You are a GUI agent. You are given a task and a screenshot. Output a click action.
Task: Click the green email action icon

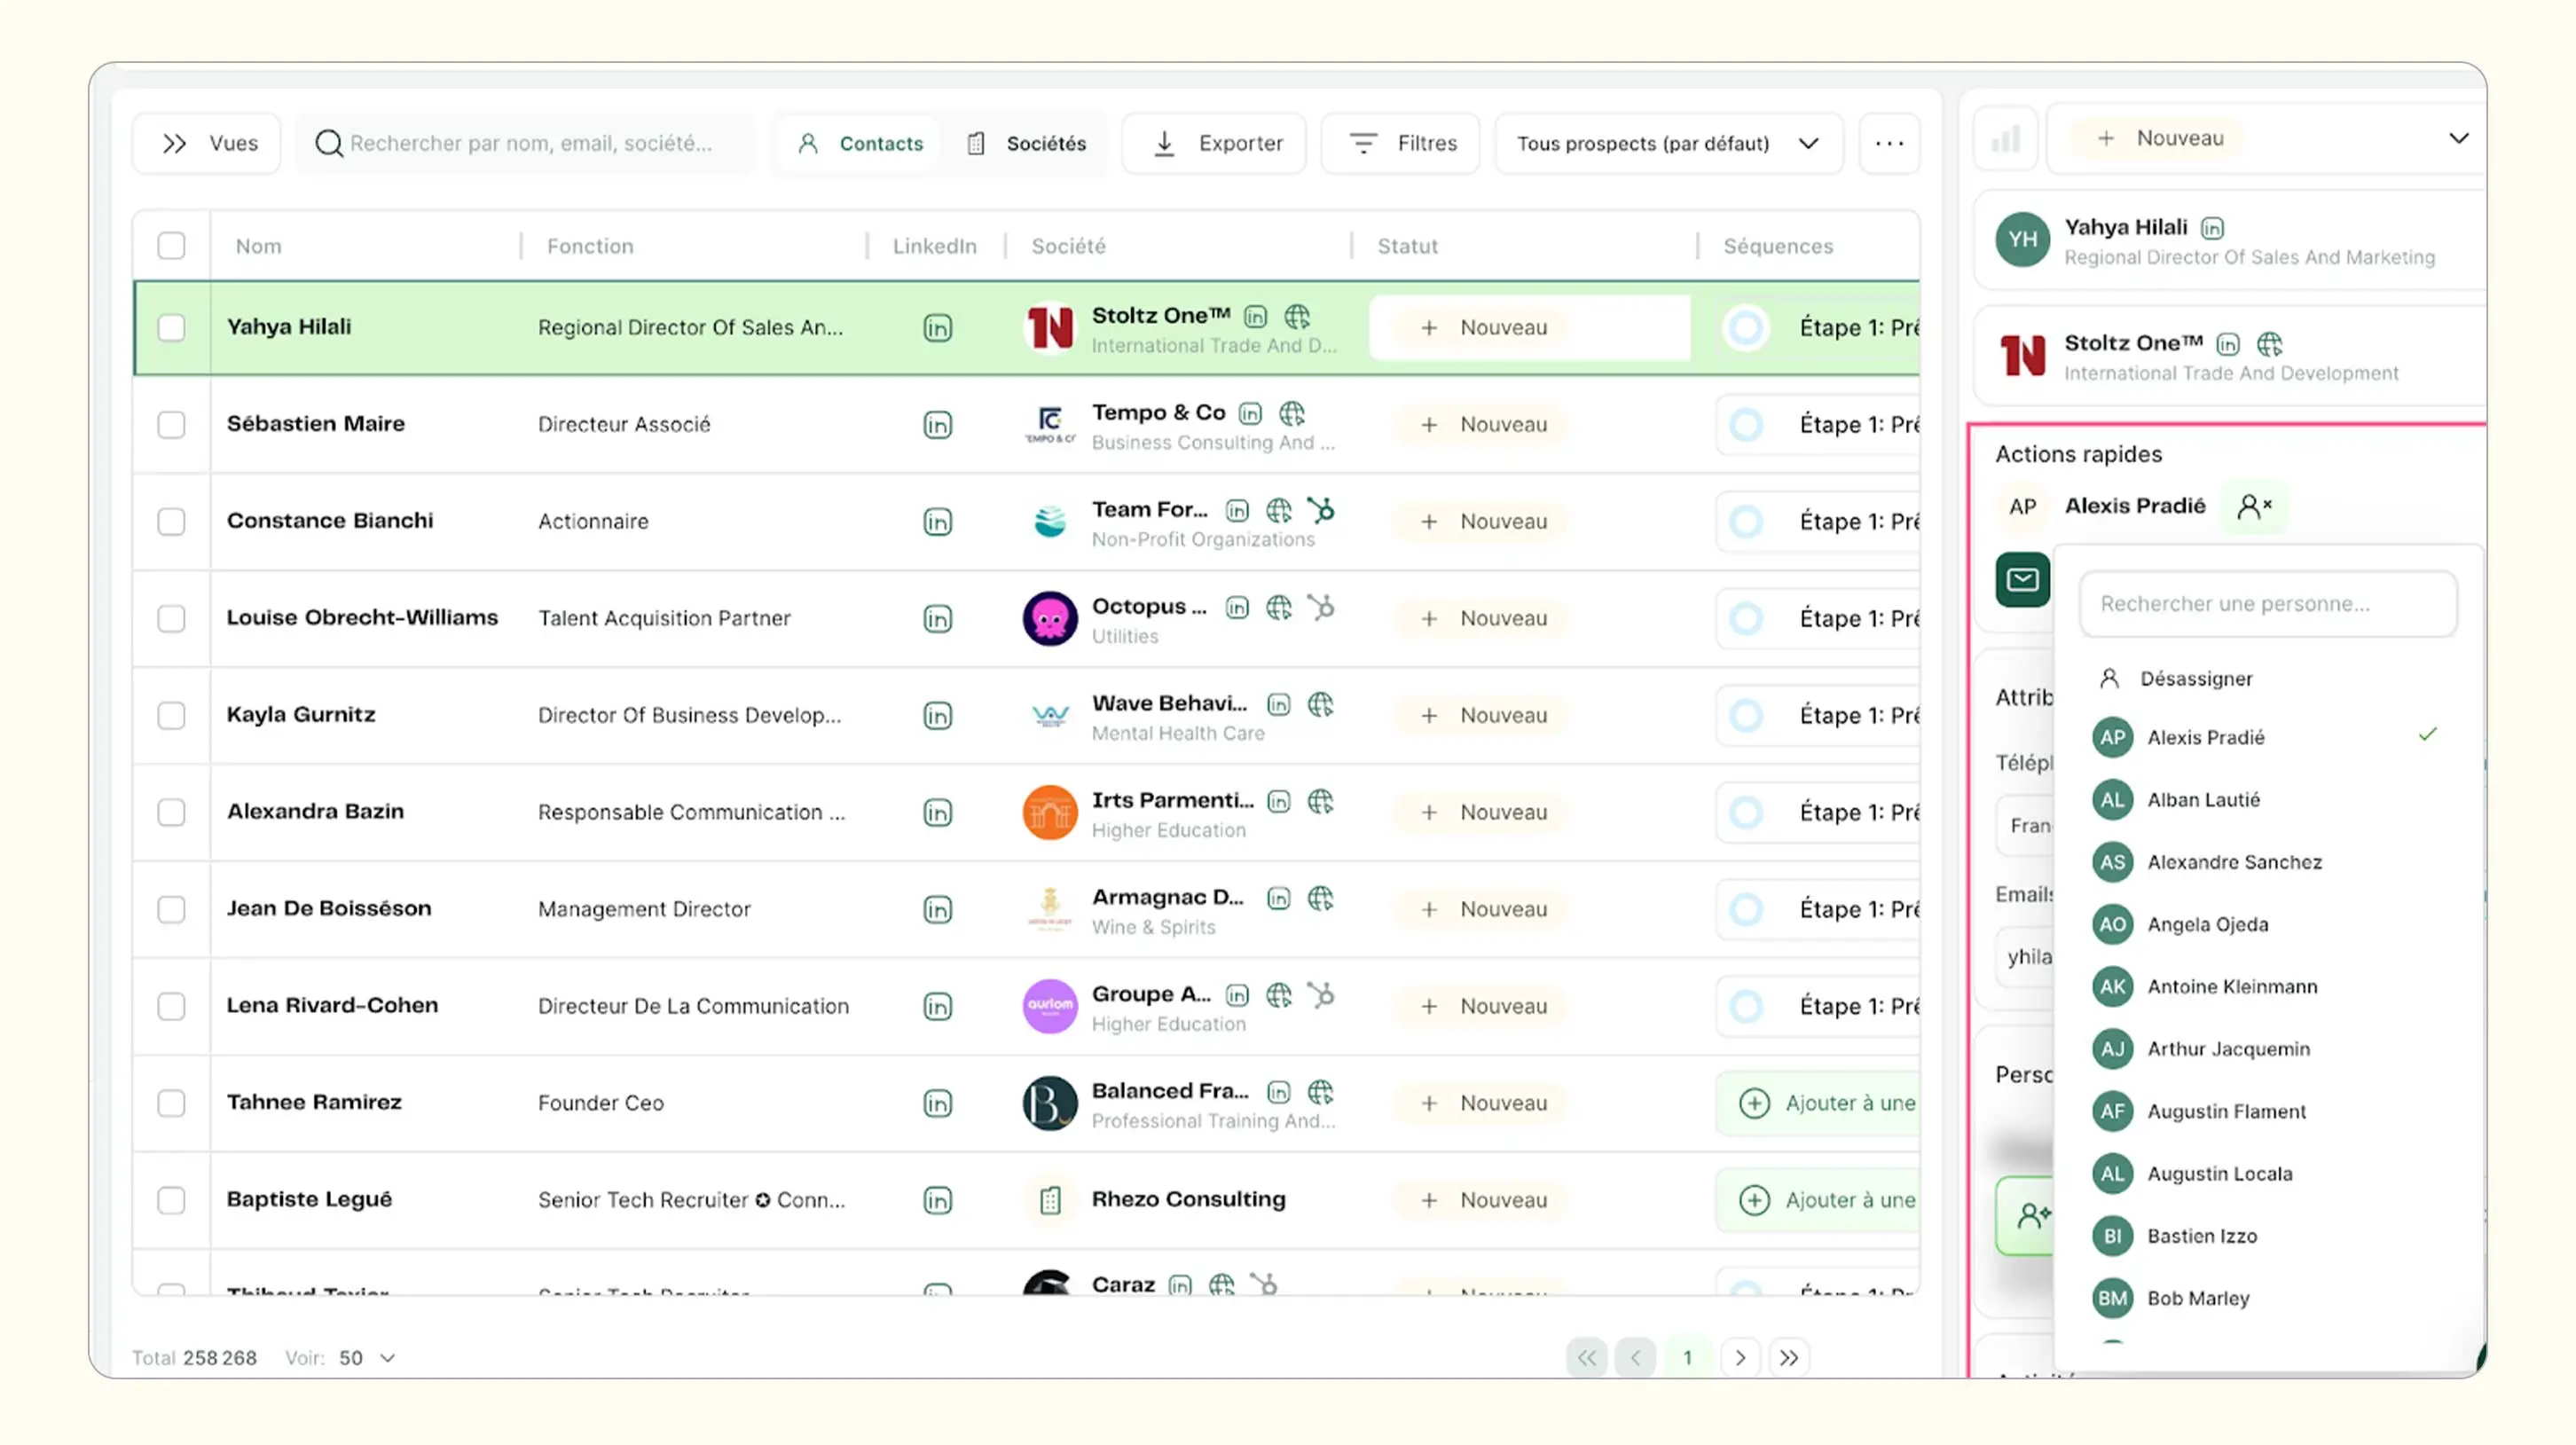tap(2022, 580)
